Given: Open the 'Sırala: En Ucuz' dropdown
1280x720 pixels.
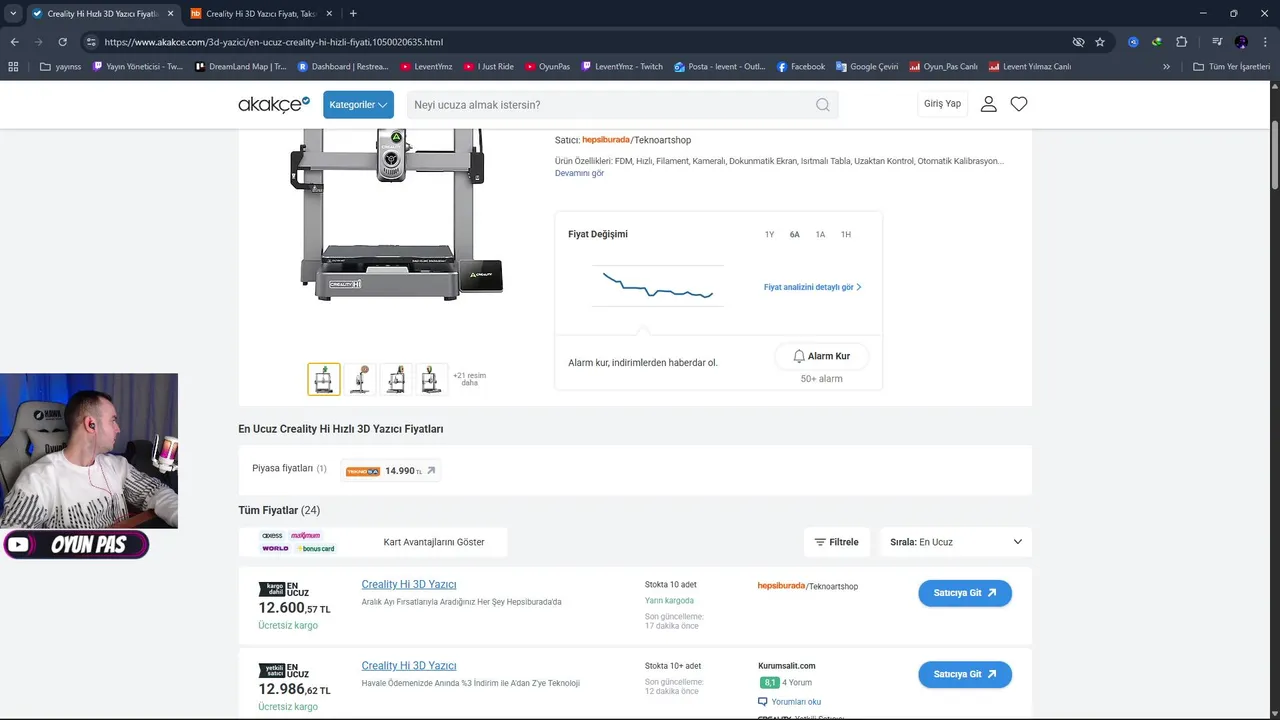Looking at the screenshot, I should [x=955, y=542].
